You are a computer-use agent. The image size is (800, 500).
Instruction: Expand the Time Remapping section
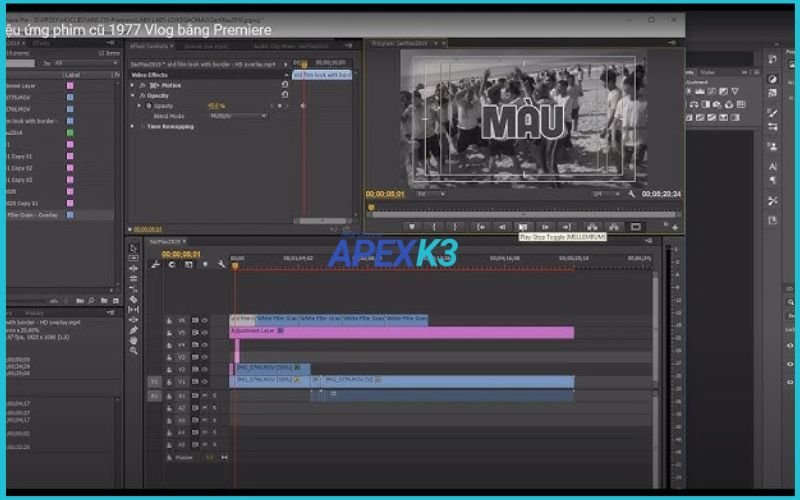coord(133,127)
